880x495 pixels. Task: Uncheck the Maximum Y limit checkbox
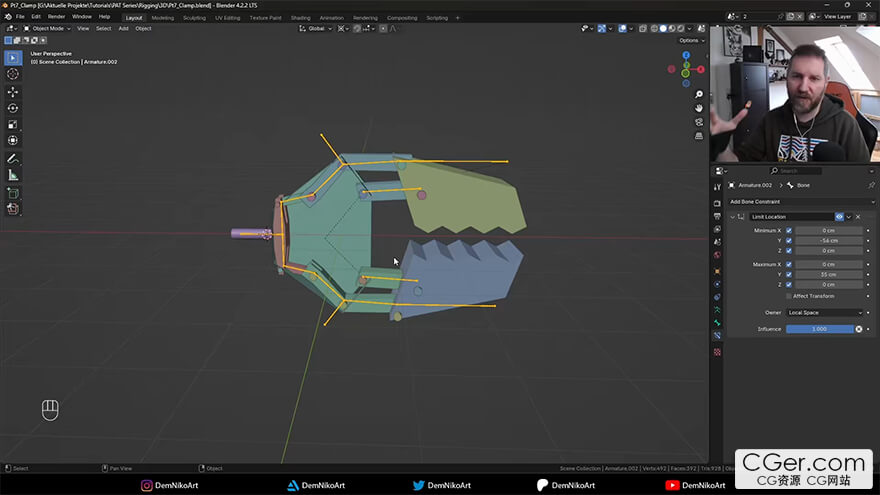pyautogui.click(x=789, y=274)
